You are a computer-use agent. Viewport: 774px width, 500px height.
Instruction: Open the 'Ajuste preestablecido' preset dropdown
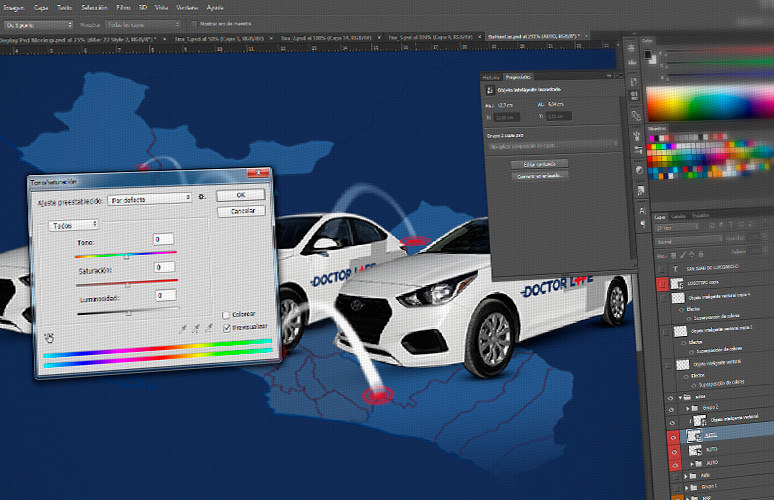point(150,199)
